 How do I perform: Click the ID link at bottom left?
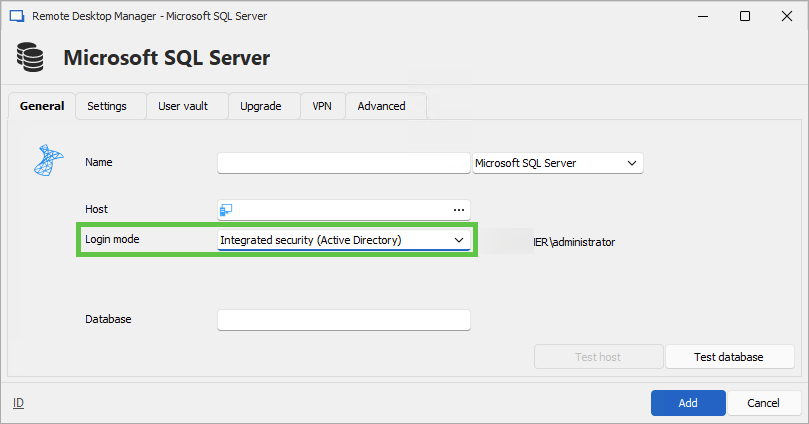19,403
